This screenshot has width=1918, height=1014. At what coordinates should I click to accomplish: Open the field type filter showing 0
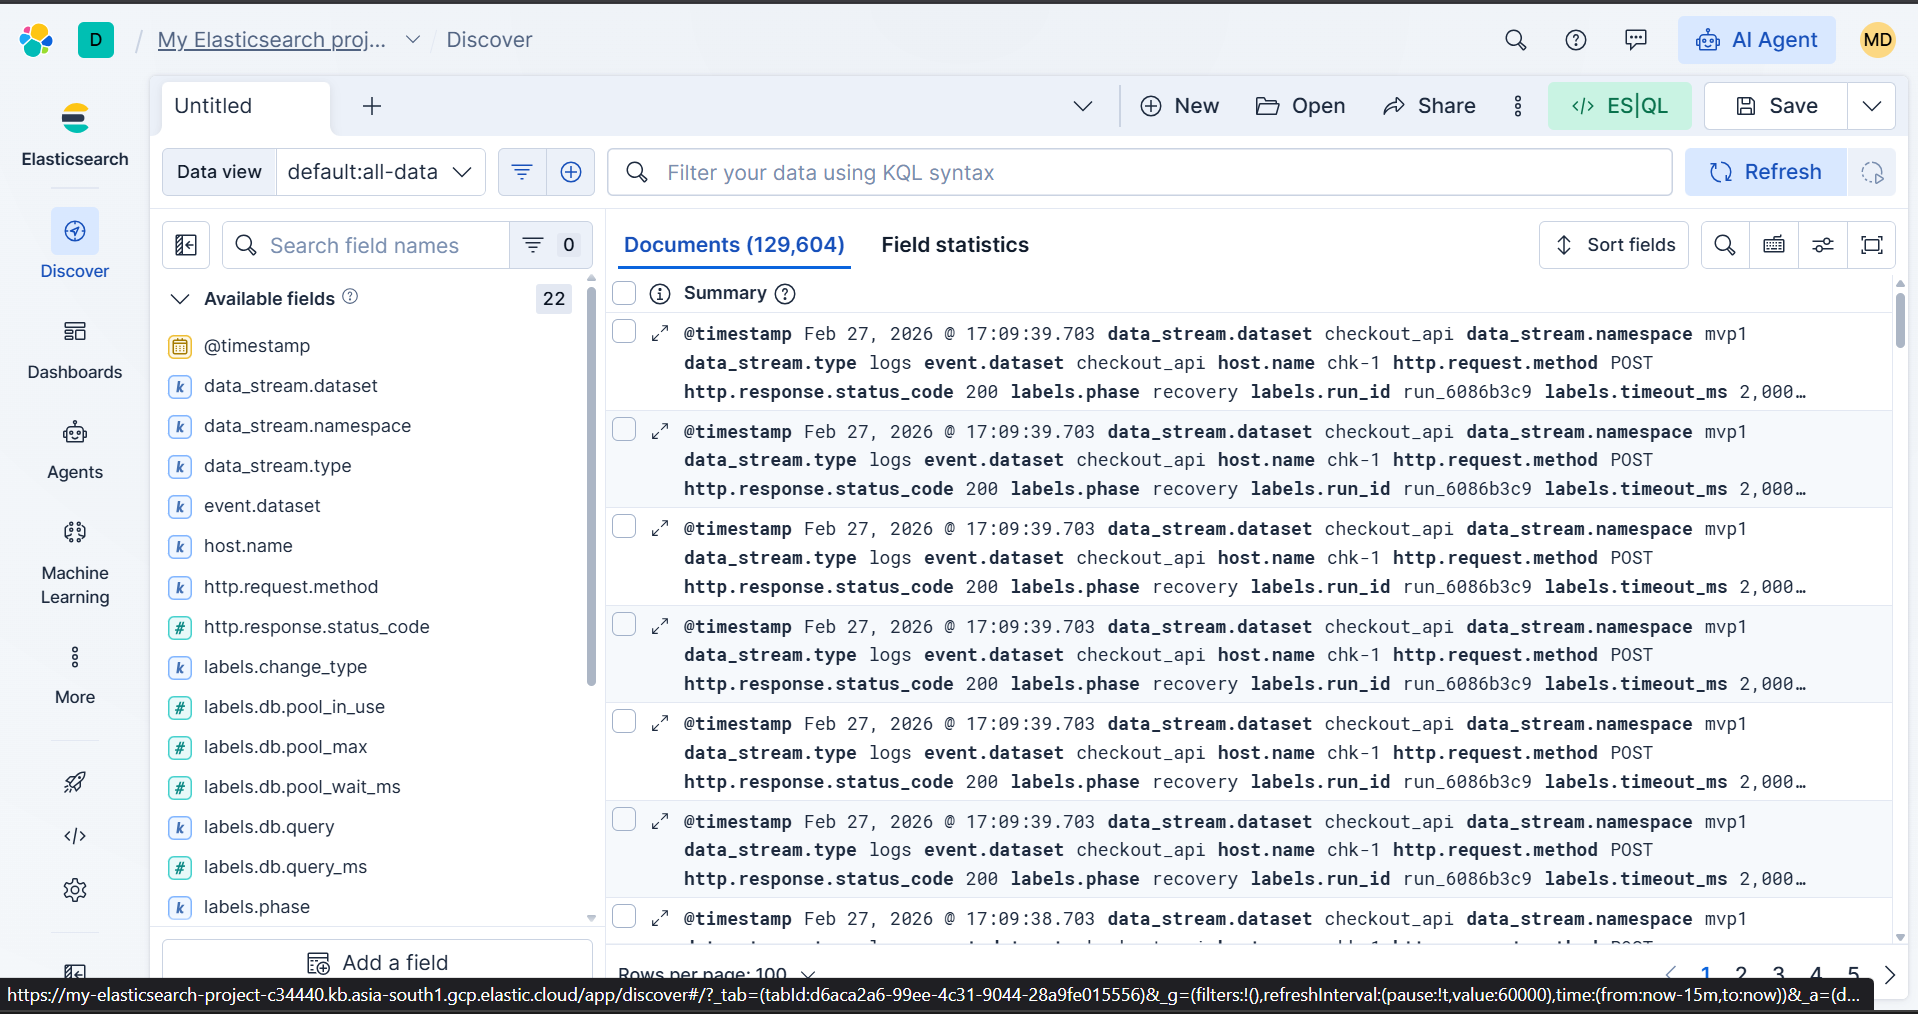[551, 245]
